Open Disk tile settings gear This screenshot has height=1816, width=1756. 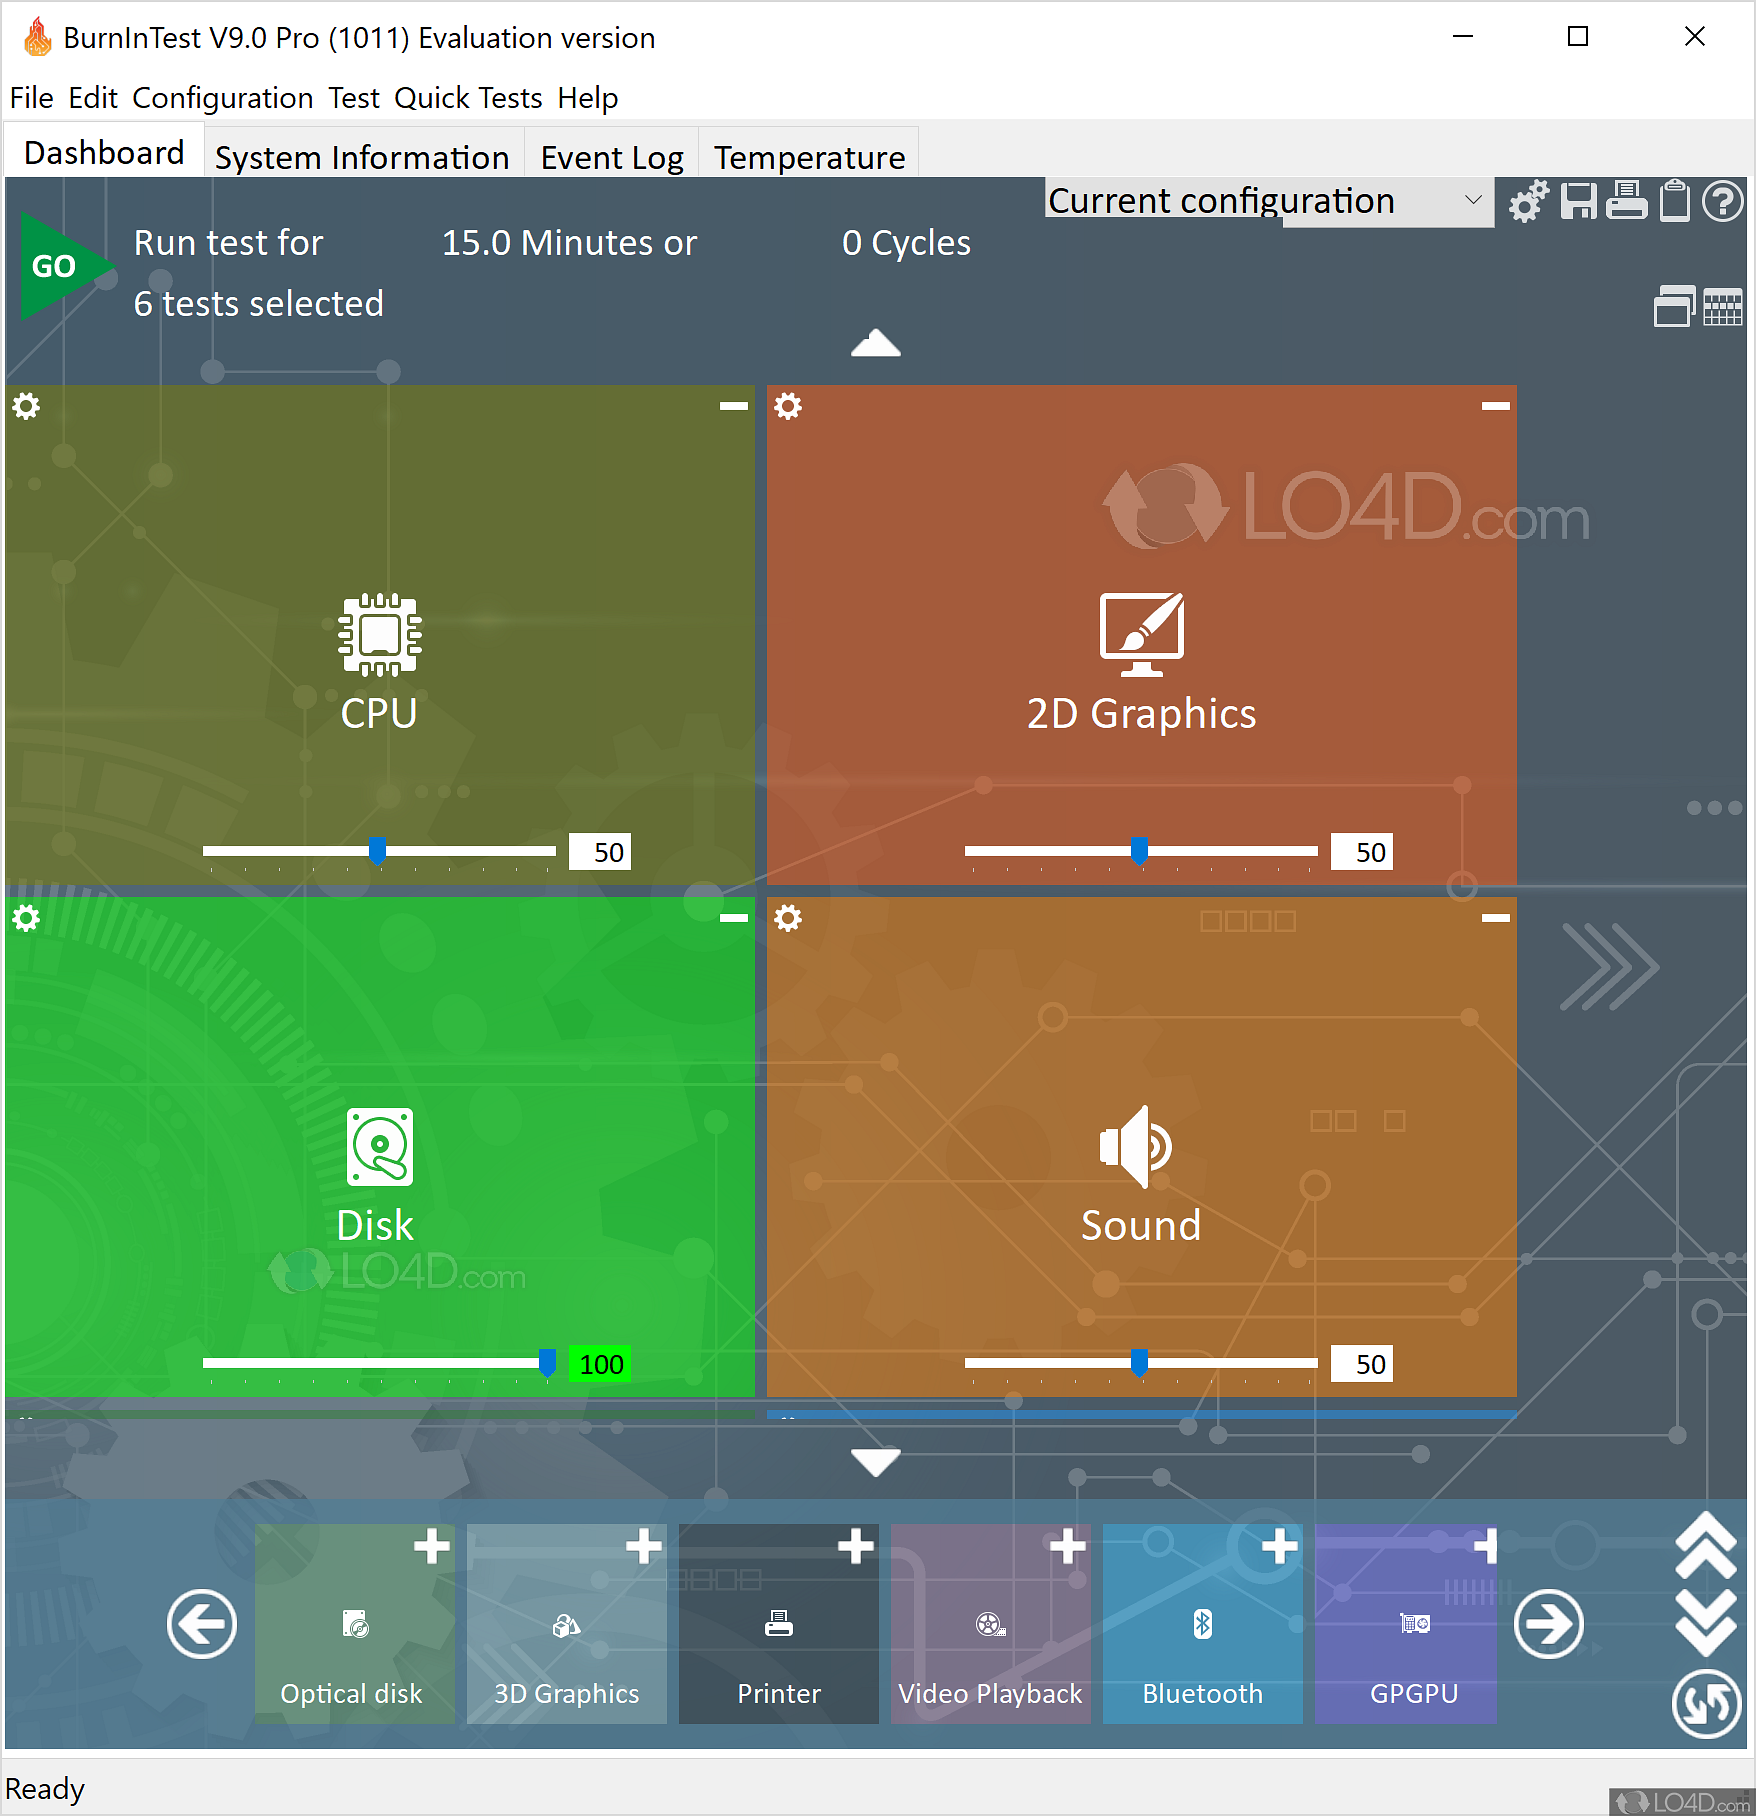[26, 918]
